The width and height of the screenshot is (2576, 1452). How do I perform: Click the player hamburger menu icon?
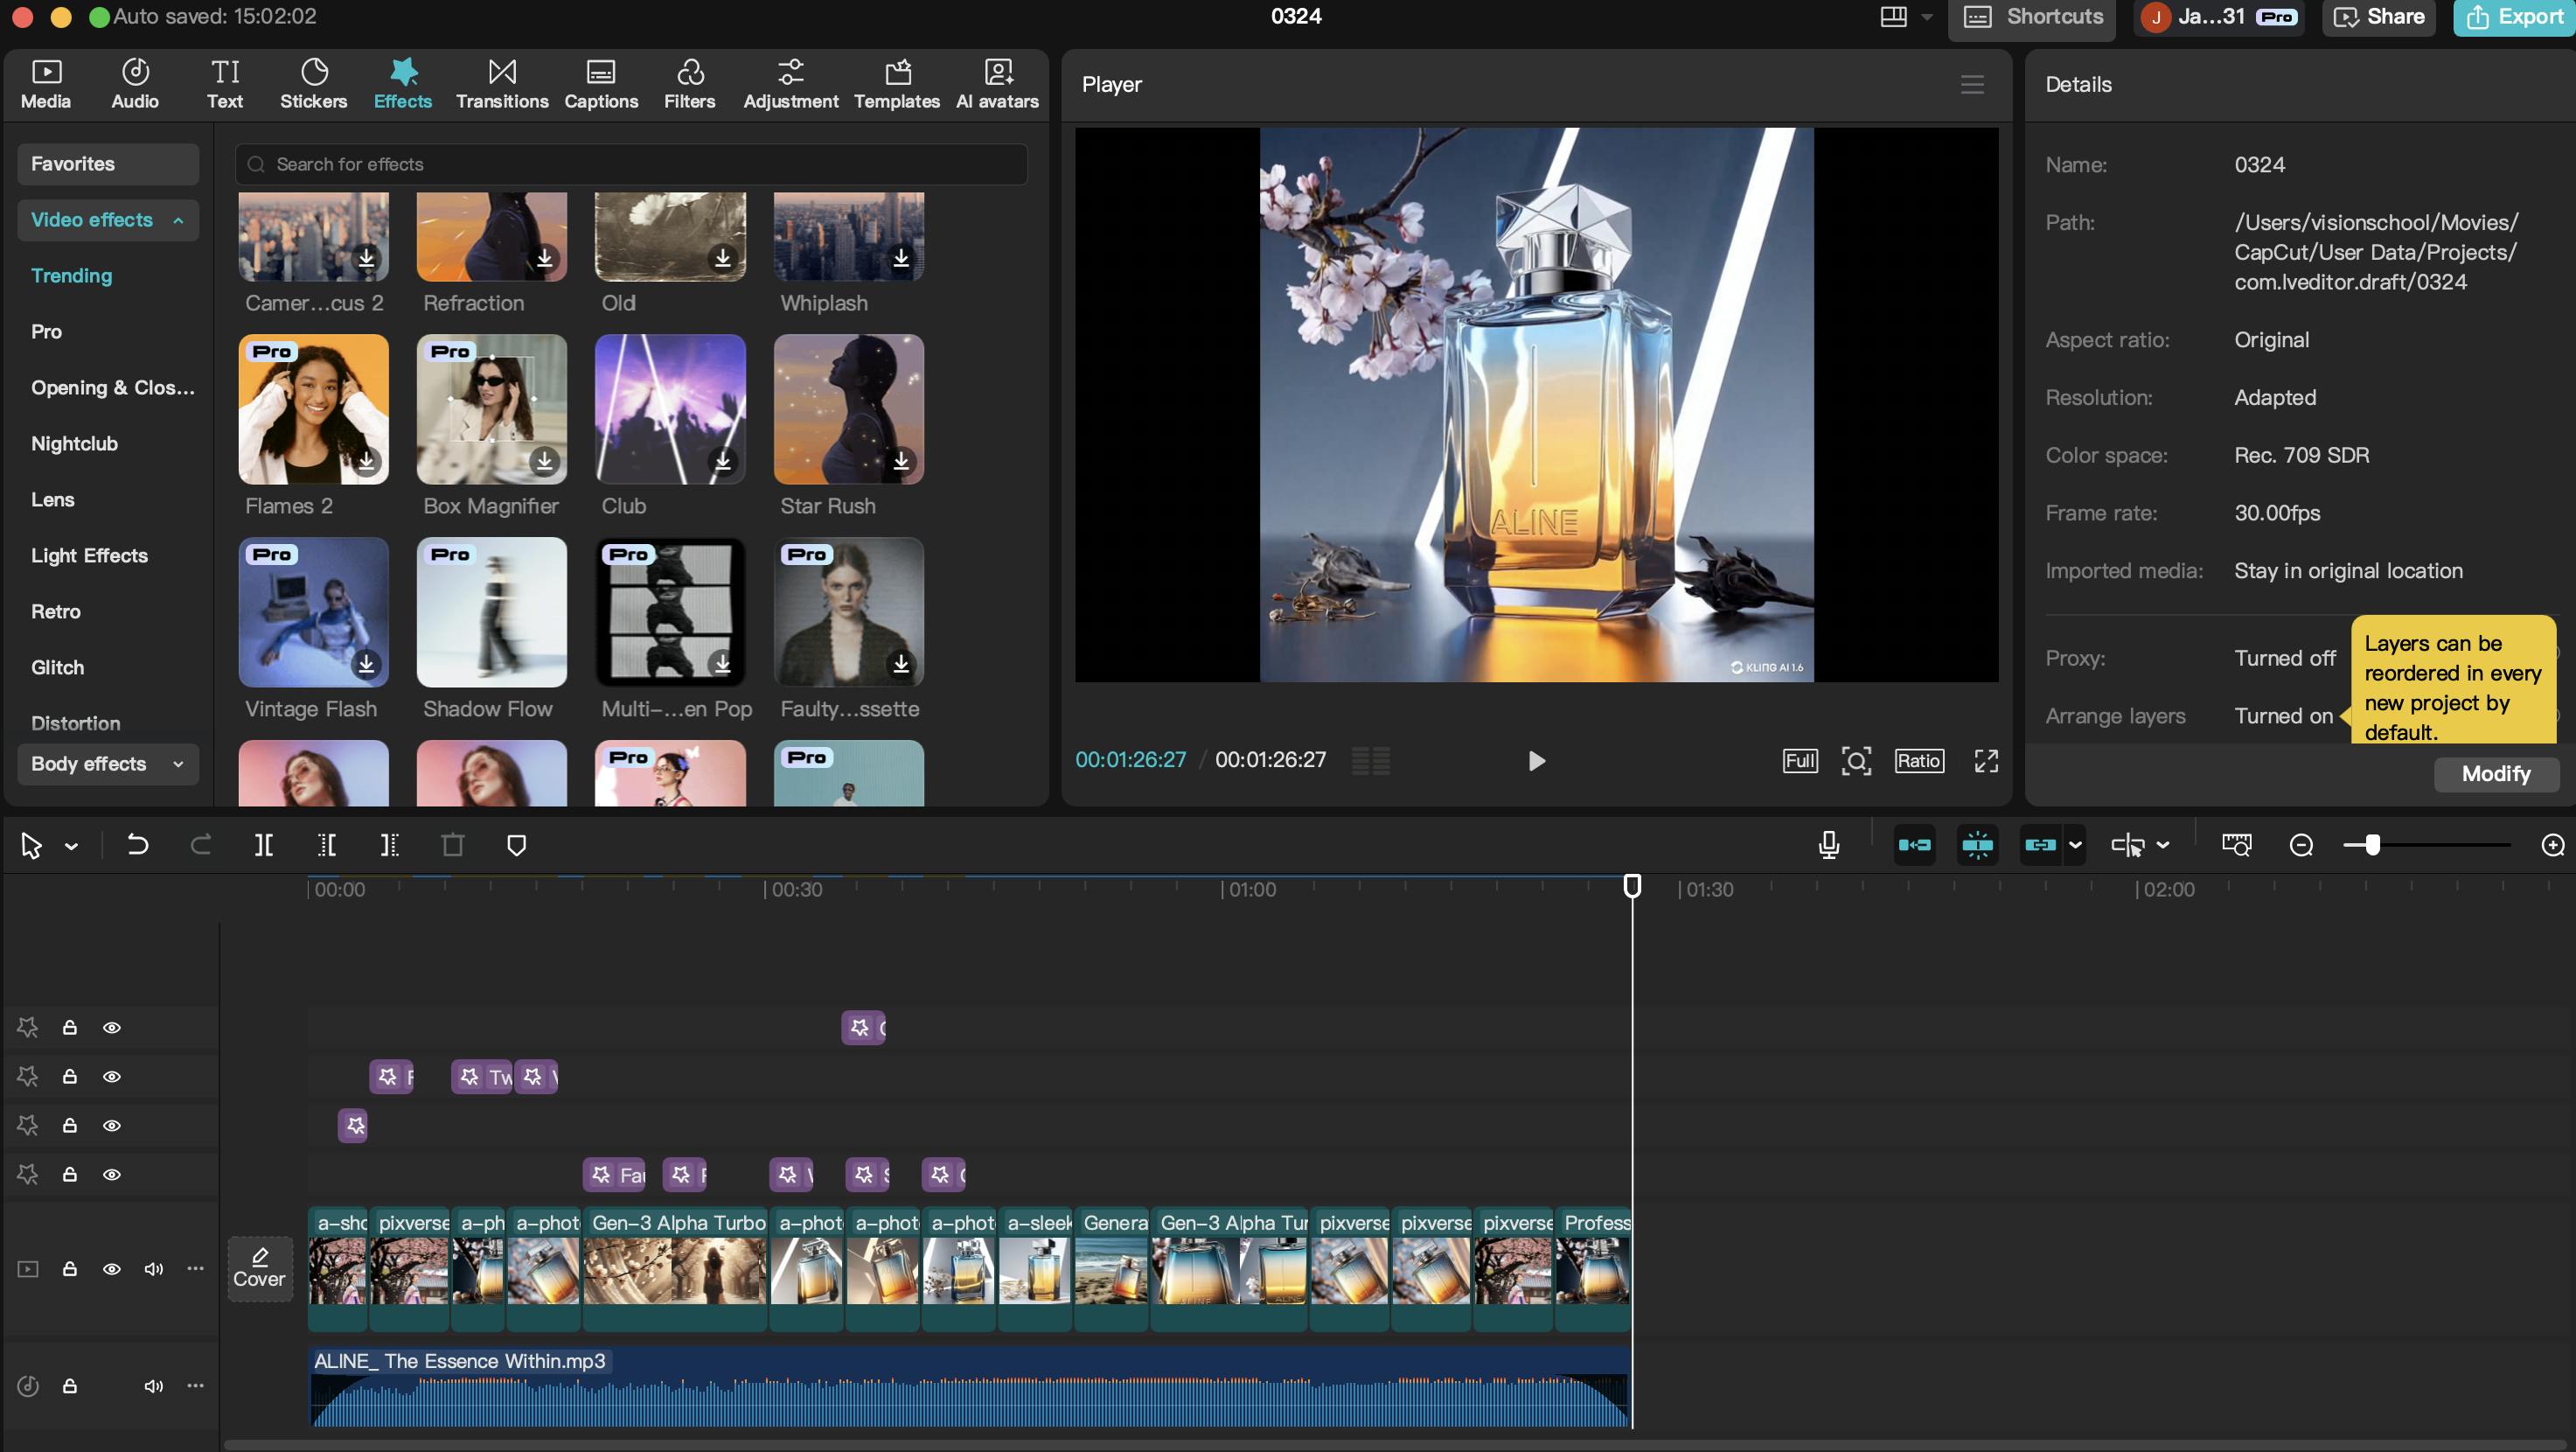pyautogui.click(x=1972, y=85)
